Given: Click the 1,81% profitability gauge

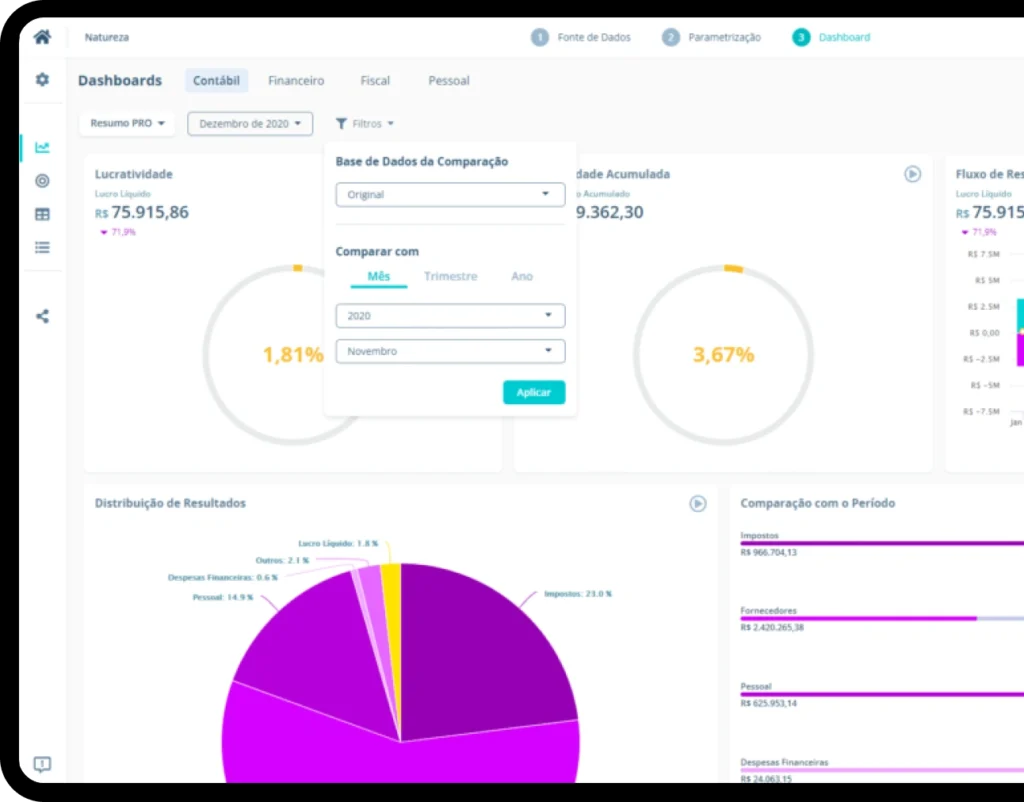Looking at the screenshot, I should [x=293, y=355].
